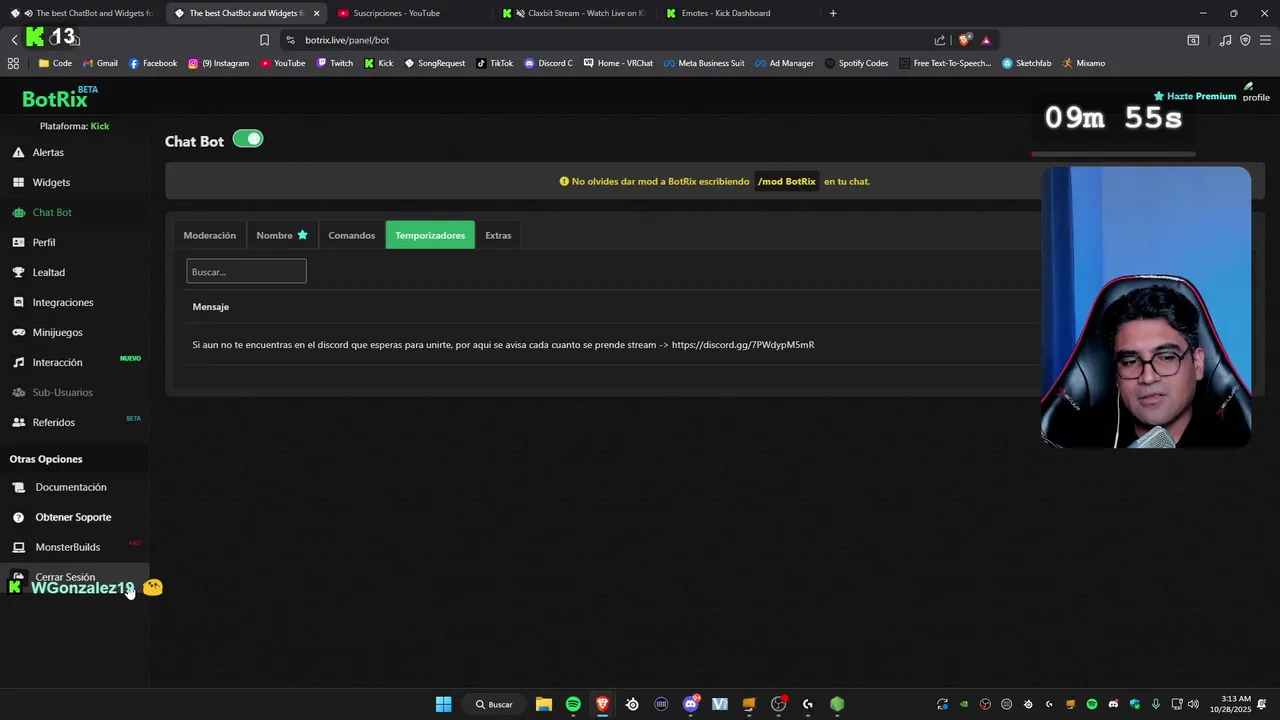1280x720 pixels.
Task: Click the Obtener Soporte question icon
Action: point(18,518)
